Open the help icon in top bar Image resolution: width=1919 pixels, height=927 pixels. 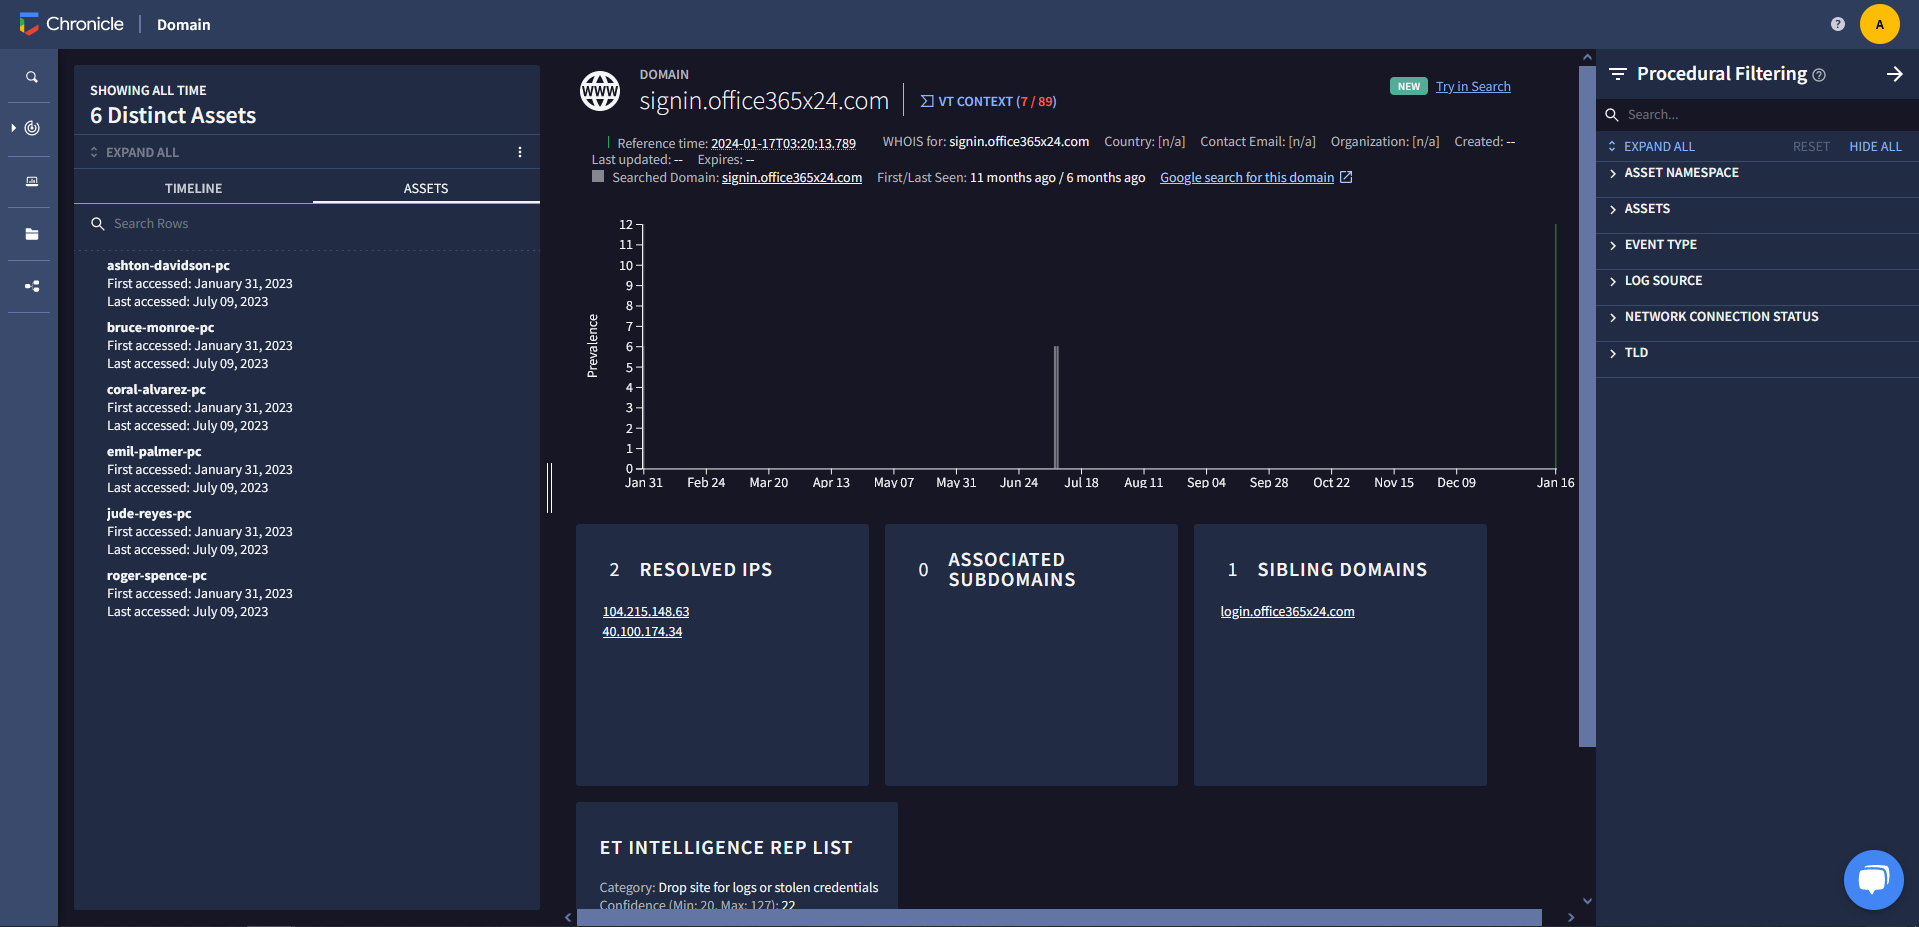coord(1838,24)
